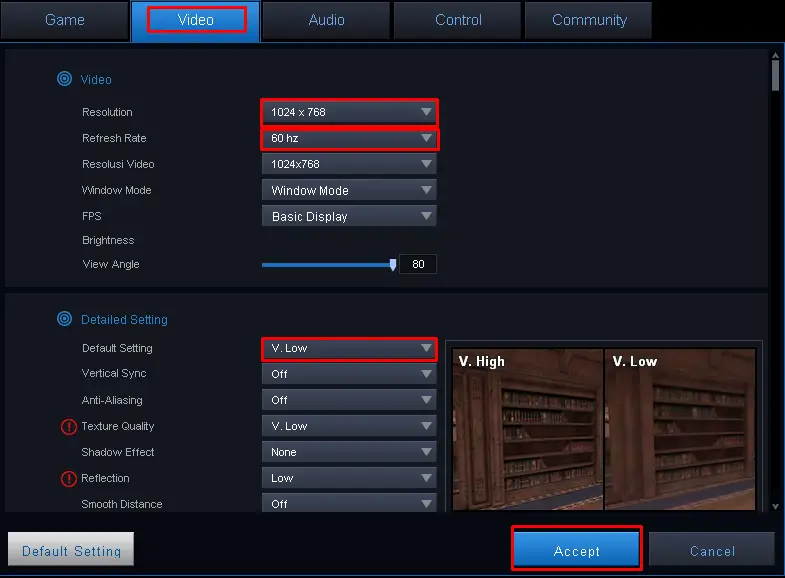785x578 pixels.
Task: Change the FPS Basic Display dropdown
Action: click(349, 216)
